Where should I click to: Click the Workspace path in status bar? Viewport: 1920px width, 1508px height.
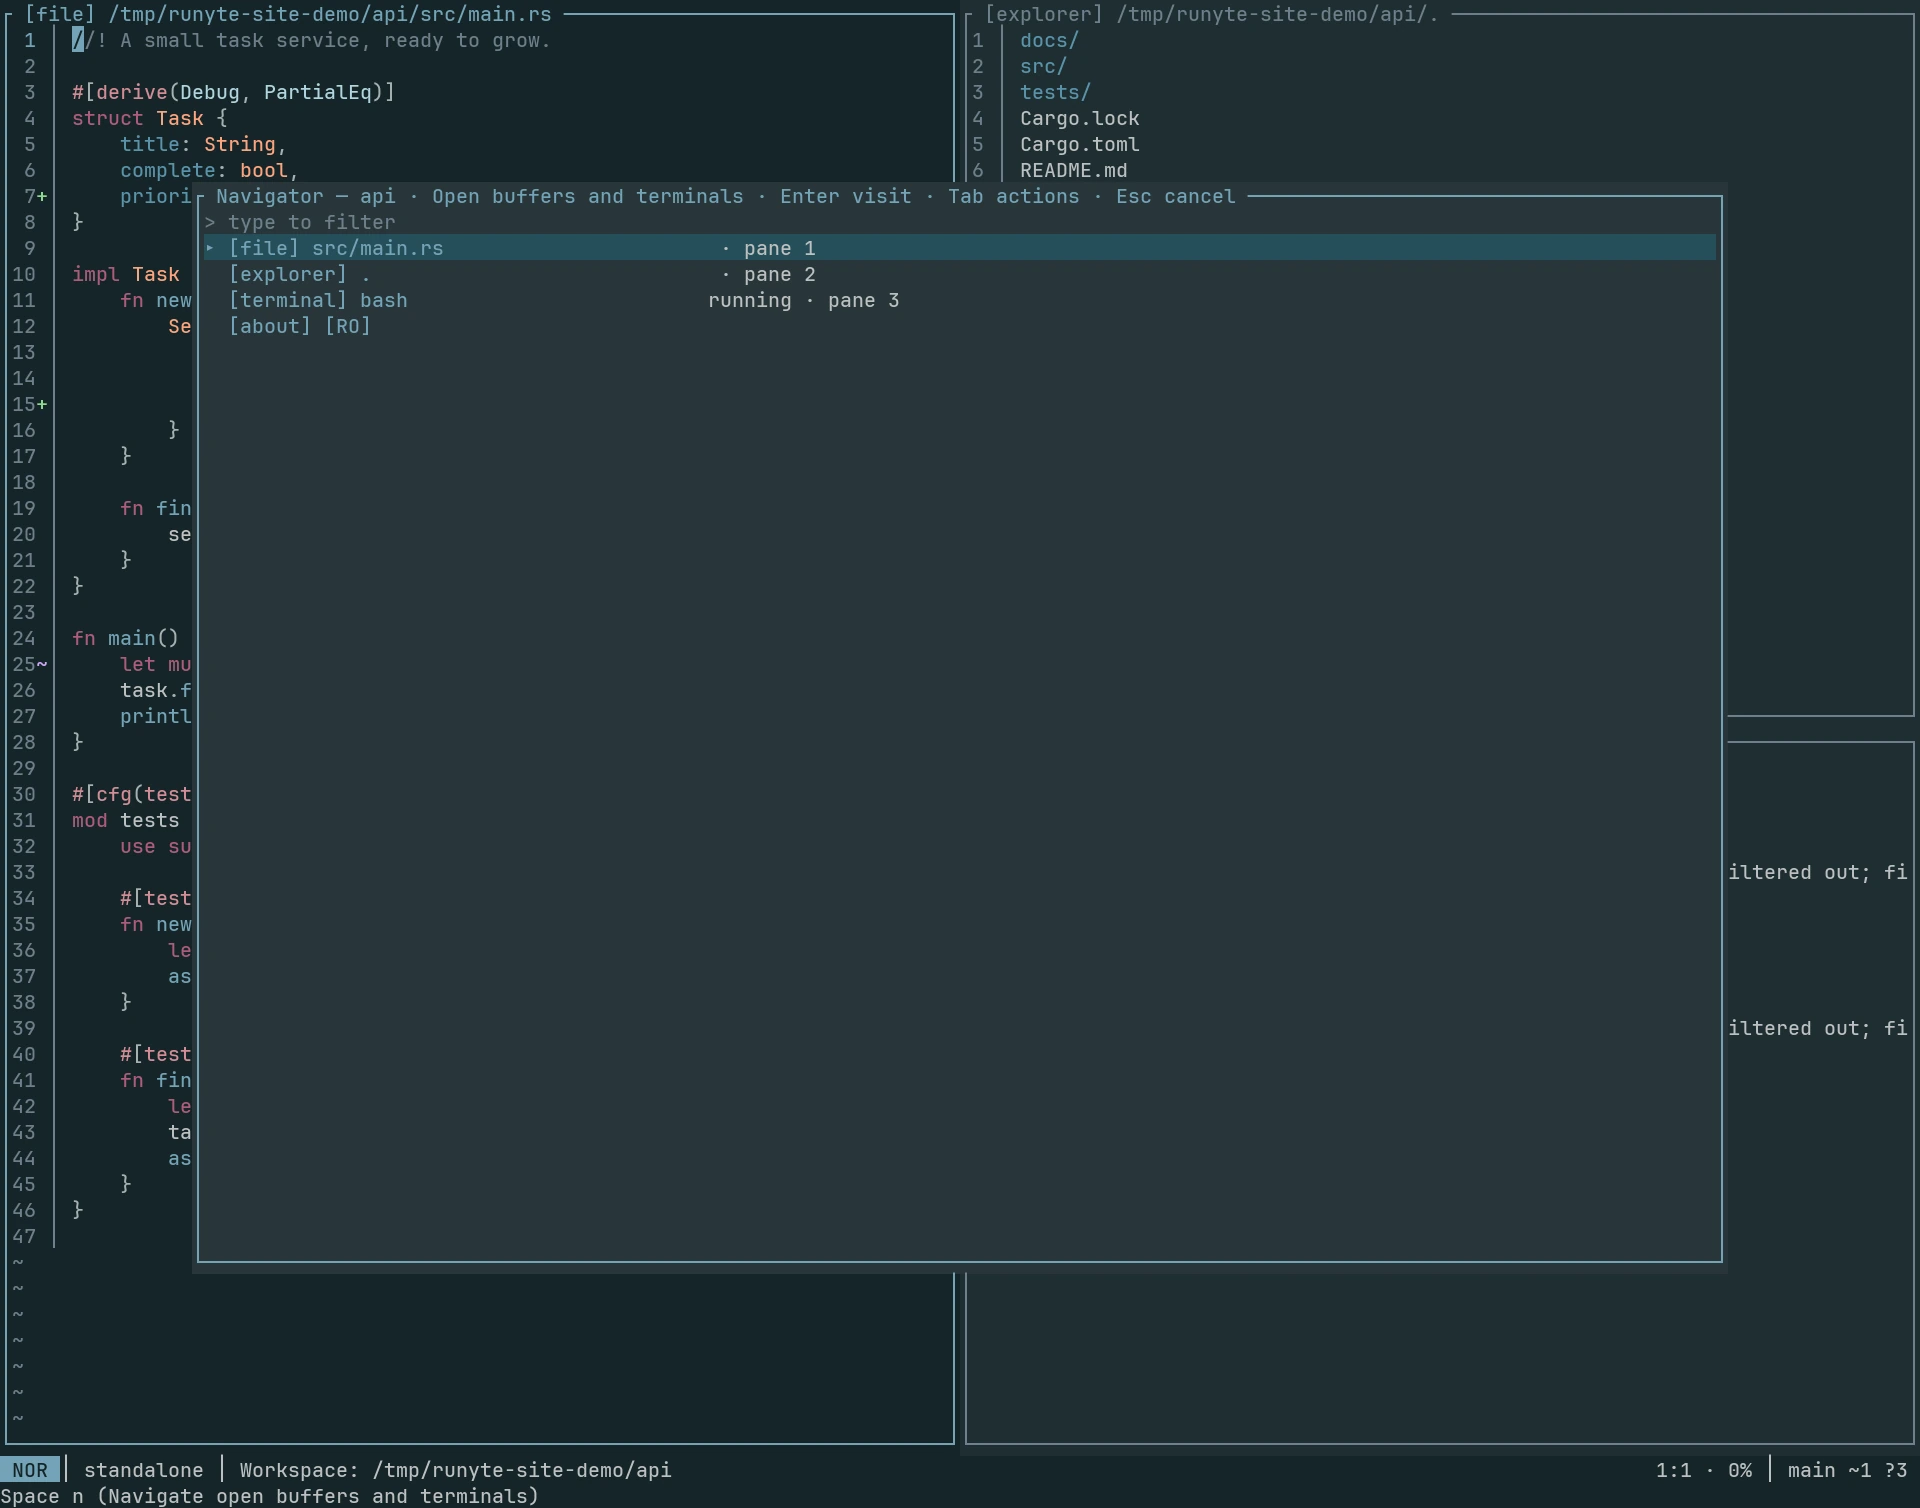[x=455, y=1470]
